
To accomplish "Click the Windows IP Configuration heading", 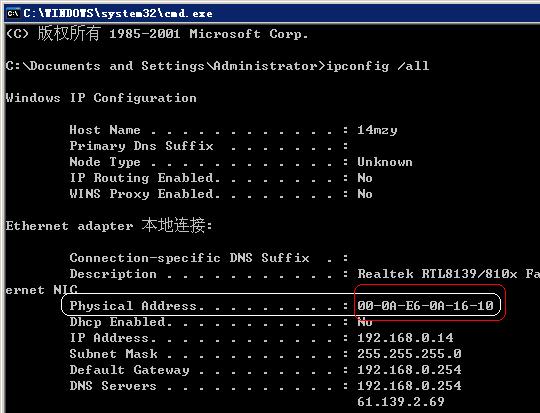I will click(x=101, y=98).
